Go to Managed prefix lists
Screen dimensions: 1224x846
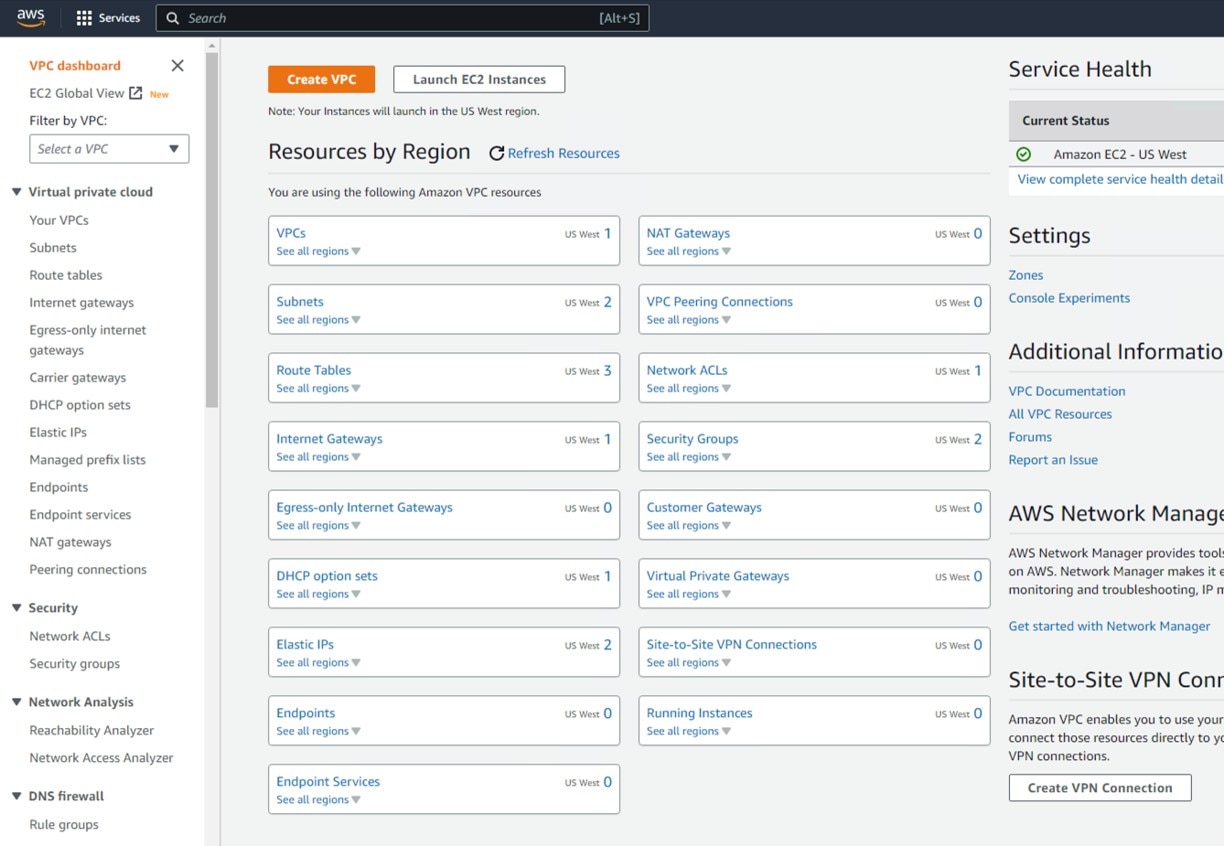tap(88, 460)
